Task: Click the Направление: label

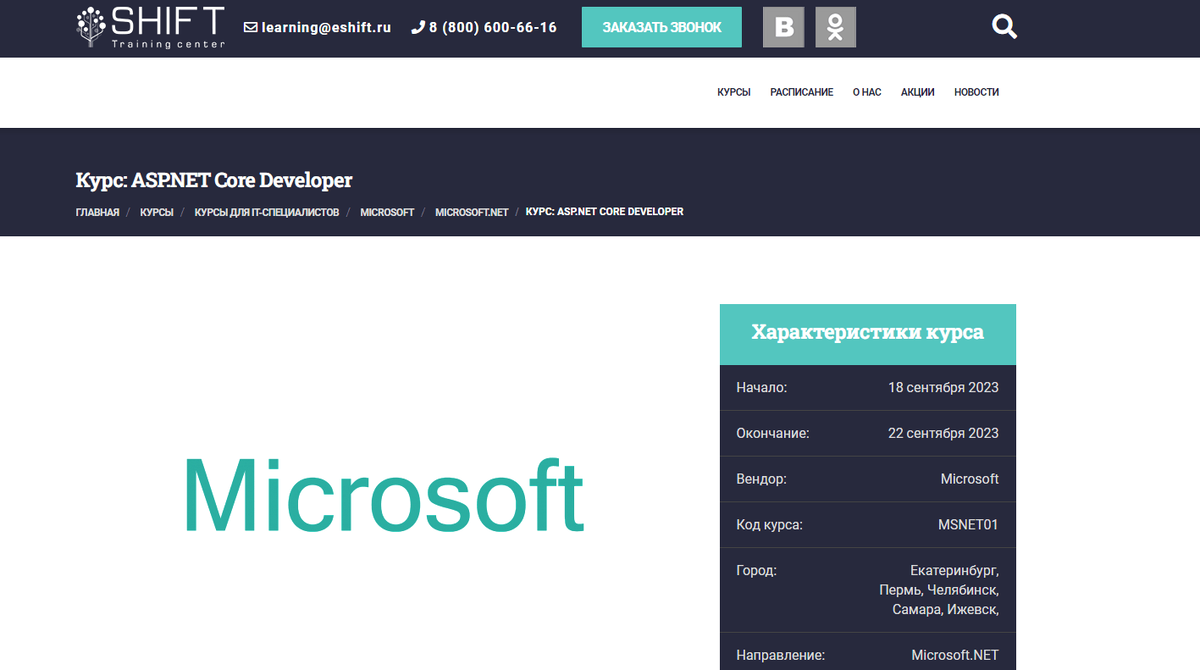Action: (781, 656)
